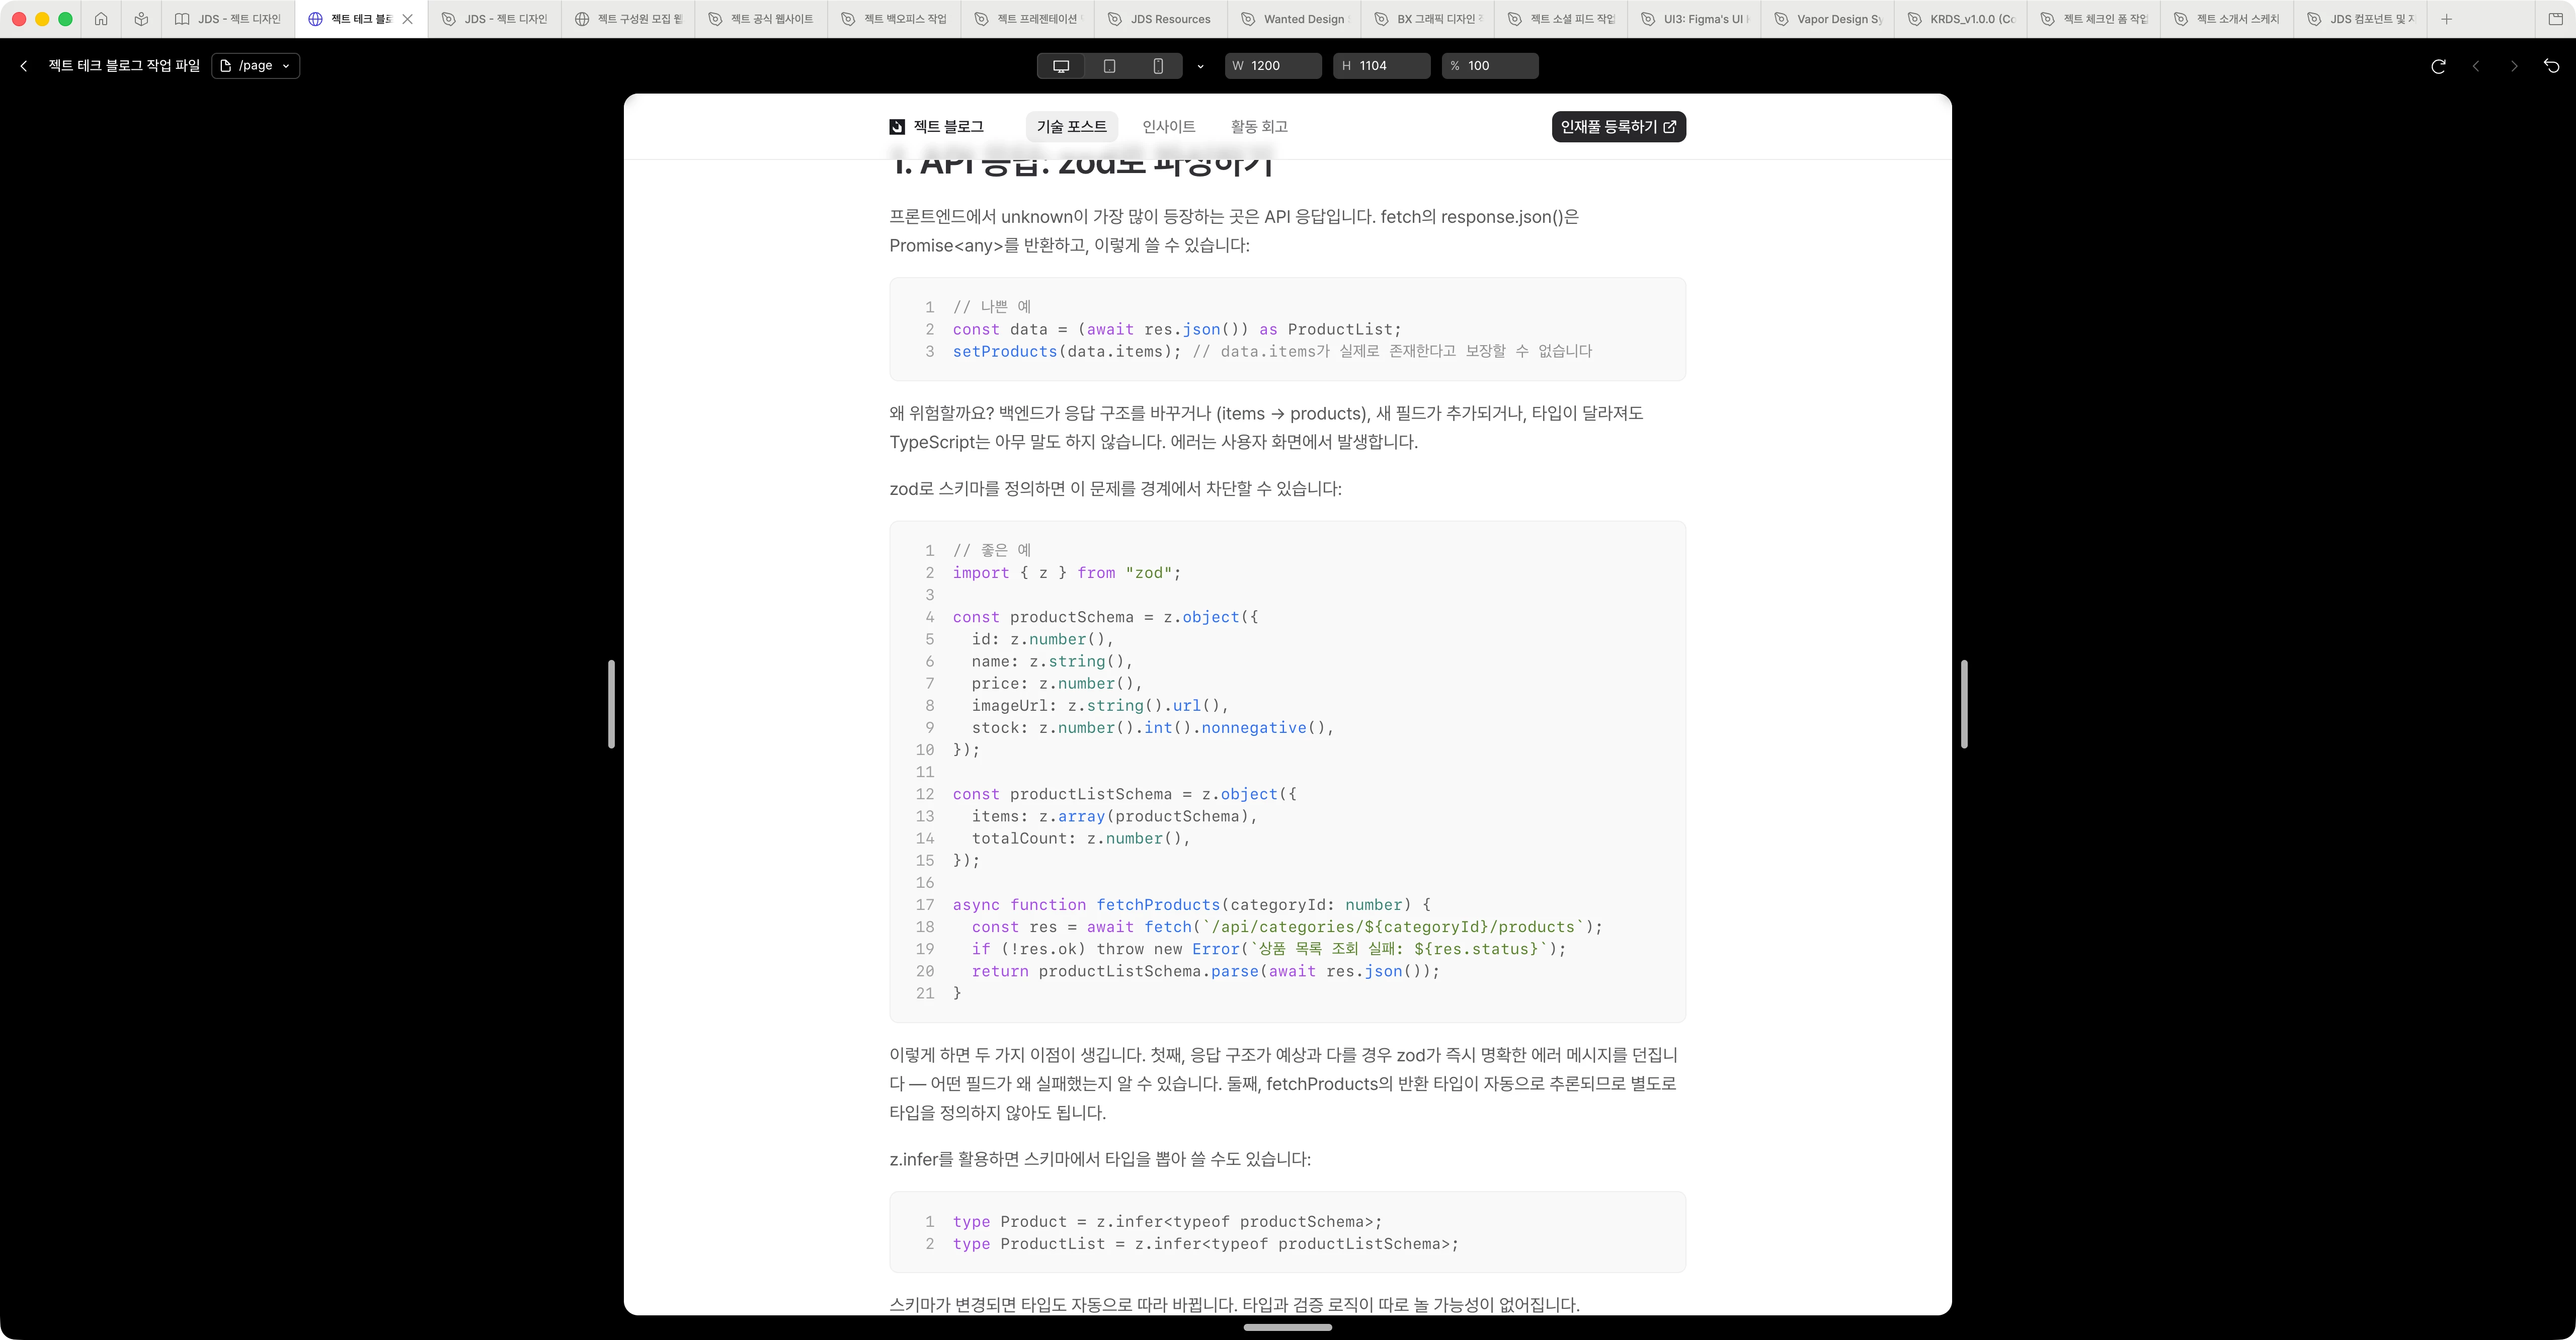This screenshot has width=2576, height=1340.
Task: Switch to the JDS Resources tab
Action: 1160,19
